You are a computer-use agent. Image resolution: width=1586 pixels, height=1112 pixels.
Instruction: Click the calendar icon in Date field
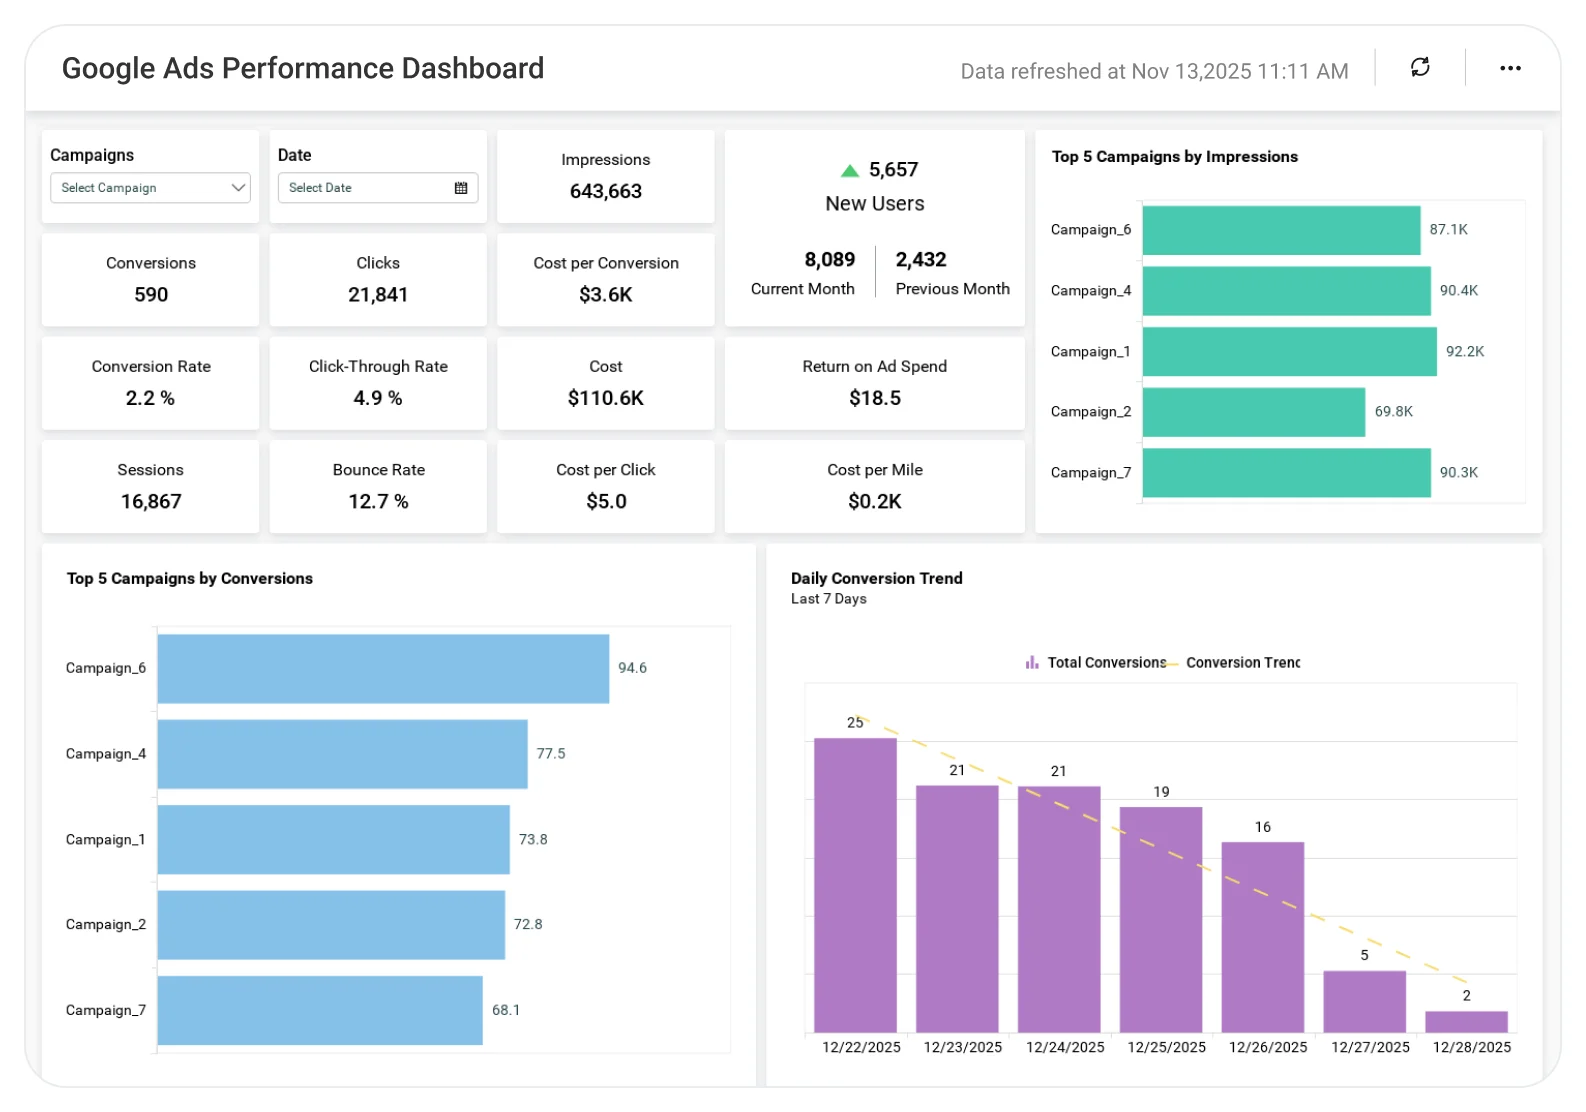pyautogui.click(x=461, y=188)
